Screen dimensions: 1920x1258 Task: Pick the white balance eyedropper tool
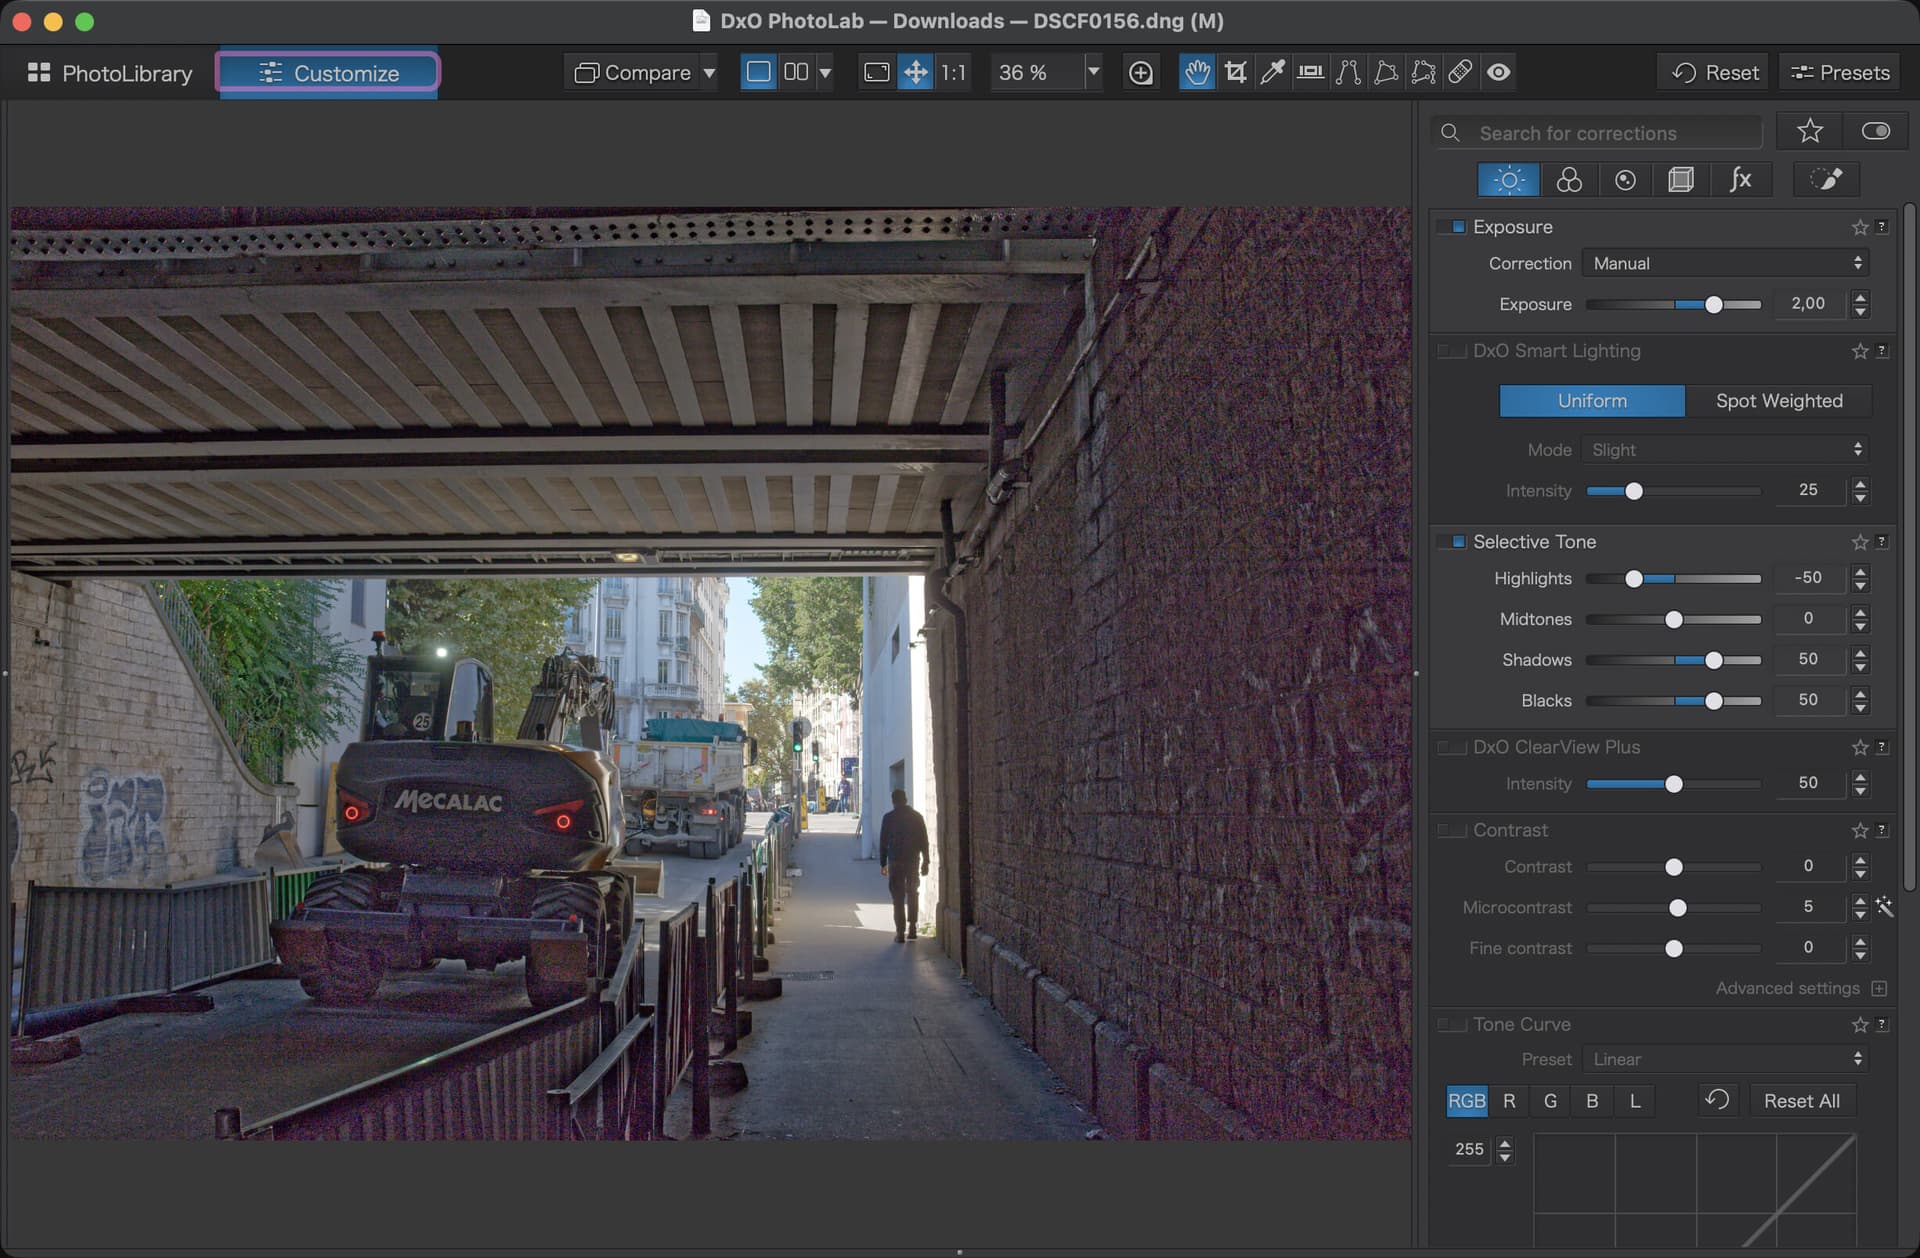click(1272, 72)
